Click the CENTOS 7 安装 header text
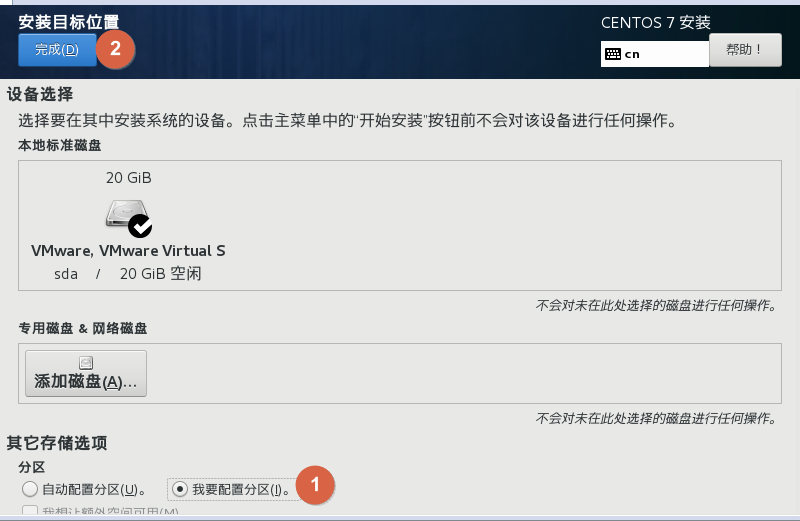Screen dimensions: 800x521 tap(656, 22)
